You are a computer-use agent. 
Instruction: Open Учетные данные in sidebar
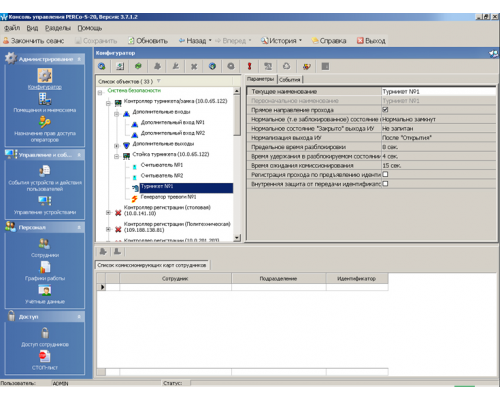click(x=45, y=294)
